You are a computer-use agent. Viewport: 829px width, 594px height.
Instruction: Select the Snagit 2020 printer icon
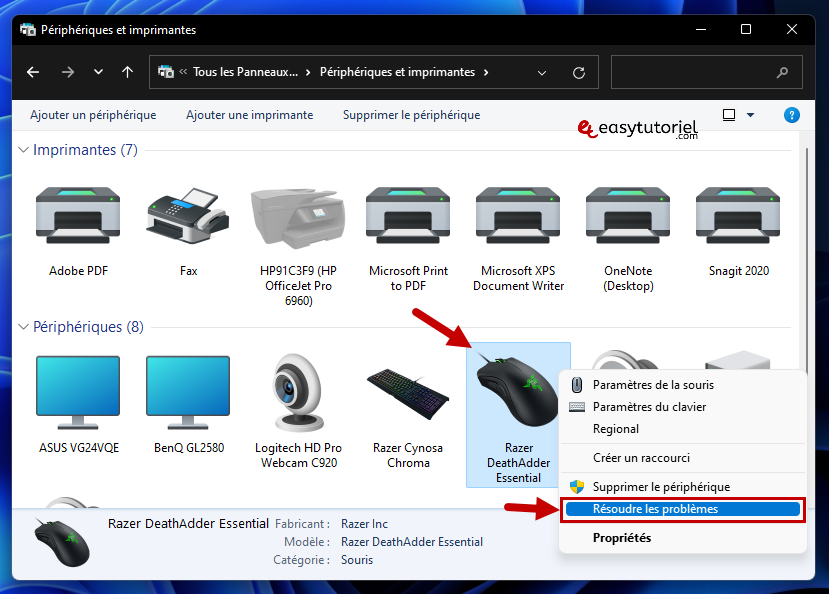coord(738,215)
